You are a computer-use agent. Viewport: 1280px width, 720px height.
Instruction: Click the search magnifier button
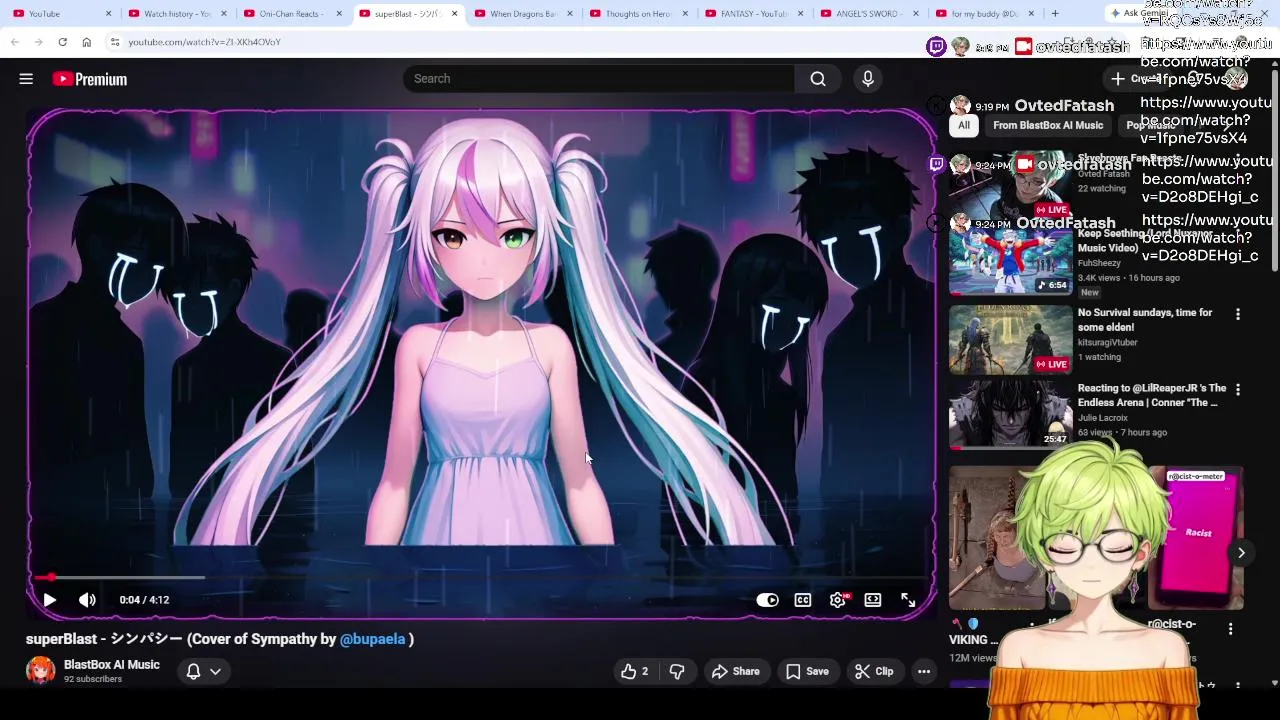818,79
